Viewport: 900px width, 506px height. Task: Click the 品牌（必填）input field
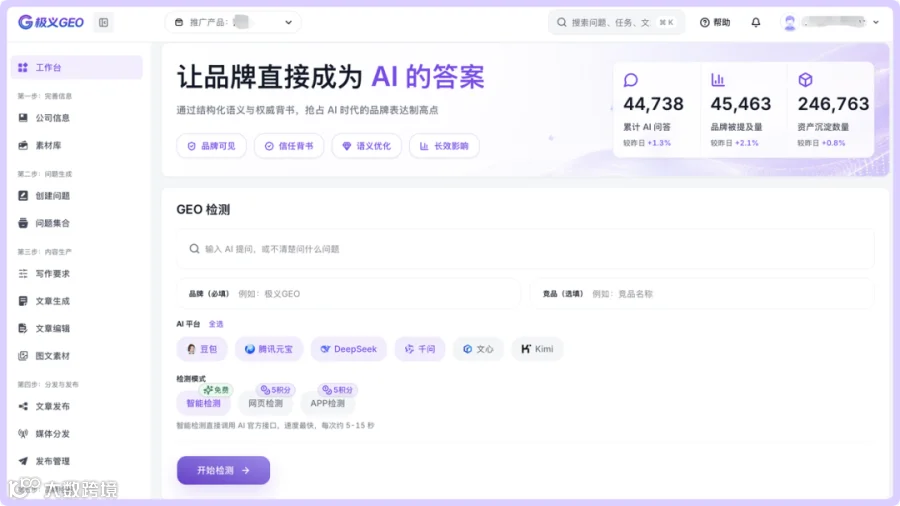click(348, 294)
